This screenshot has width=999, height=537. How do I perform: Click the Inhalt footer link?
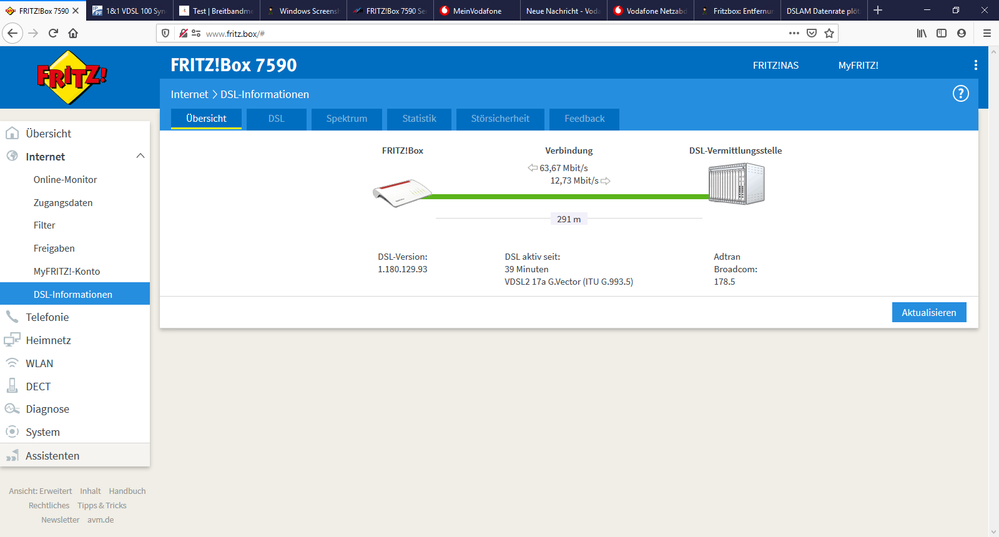tap(90, 491)
